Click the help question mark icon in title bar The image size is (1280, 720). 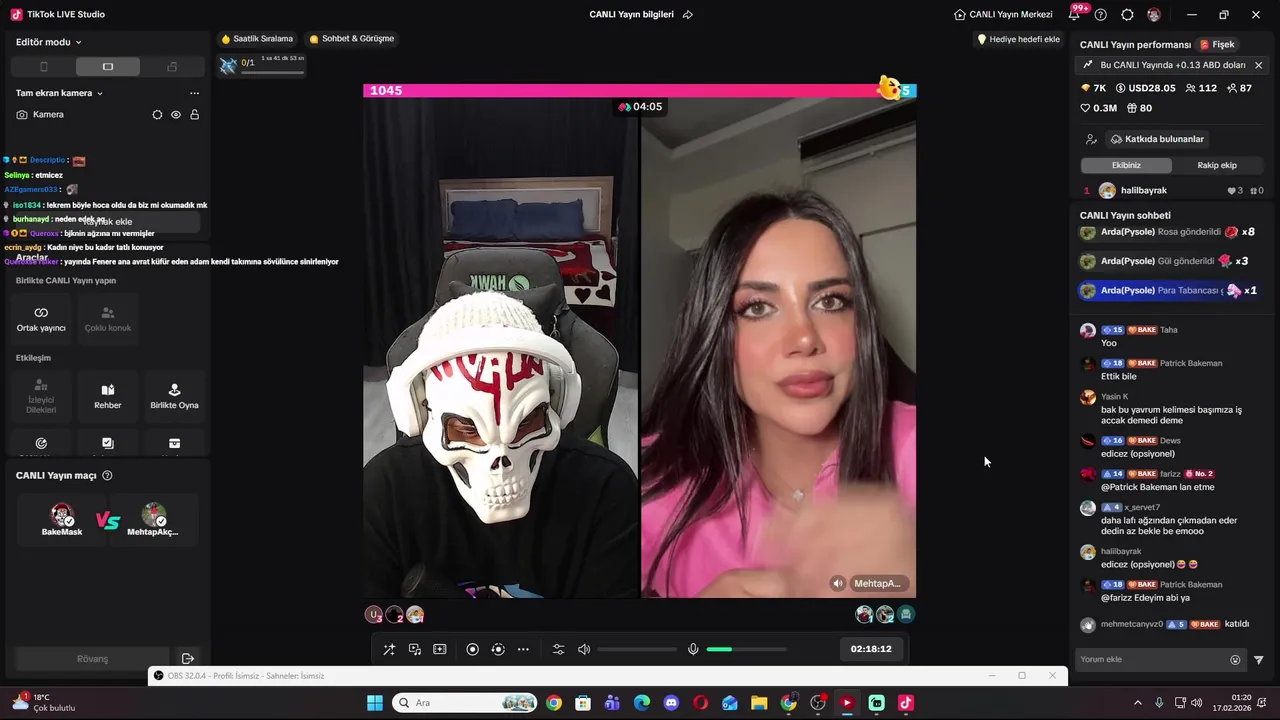click(x=1101, y=15)
